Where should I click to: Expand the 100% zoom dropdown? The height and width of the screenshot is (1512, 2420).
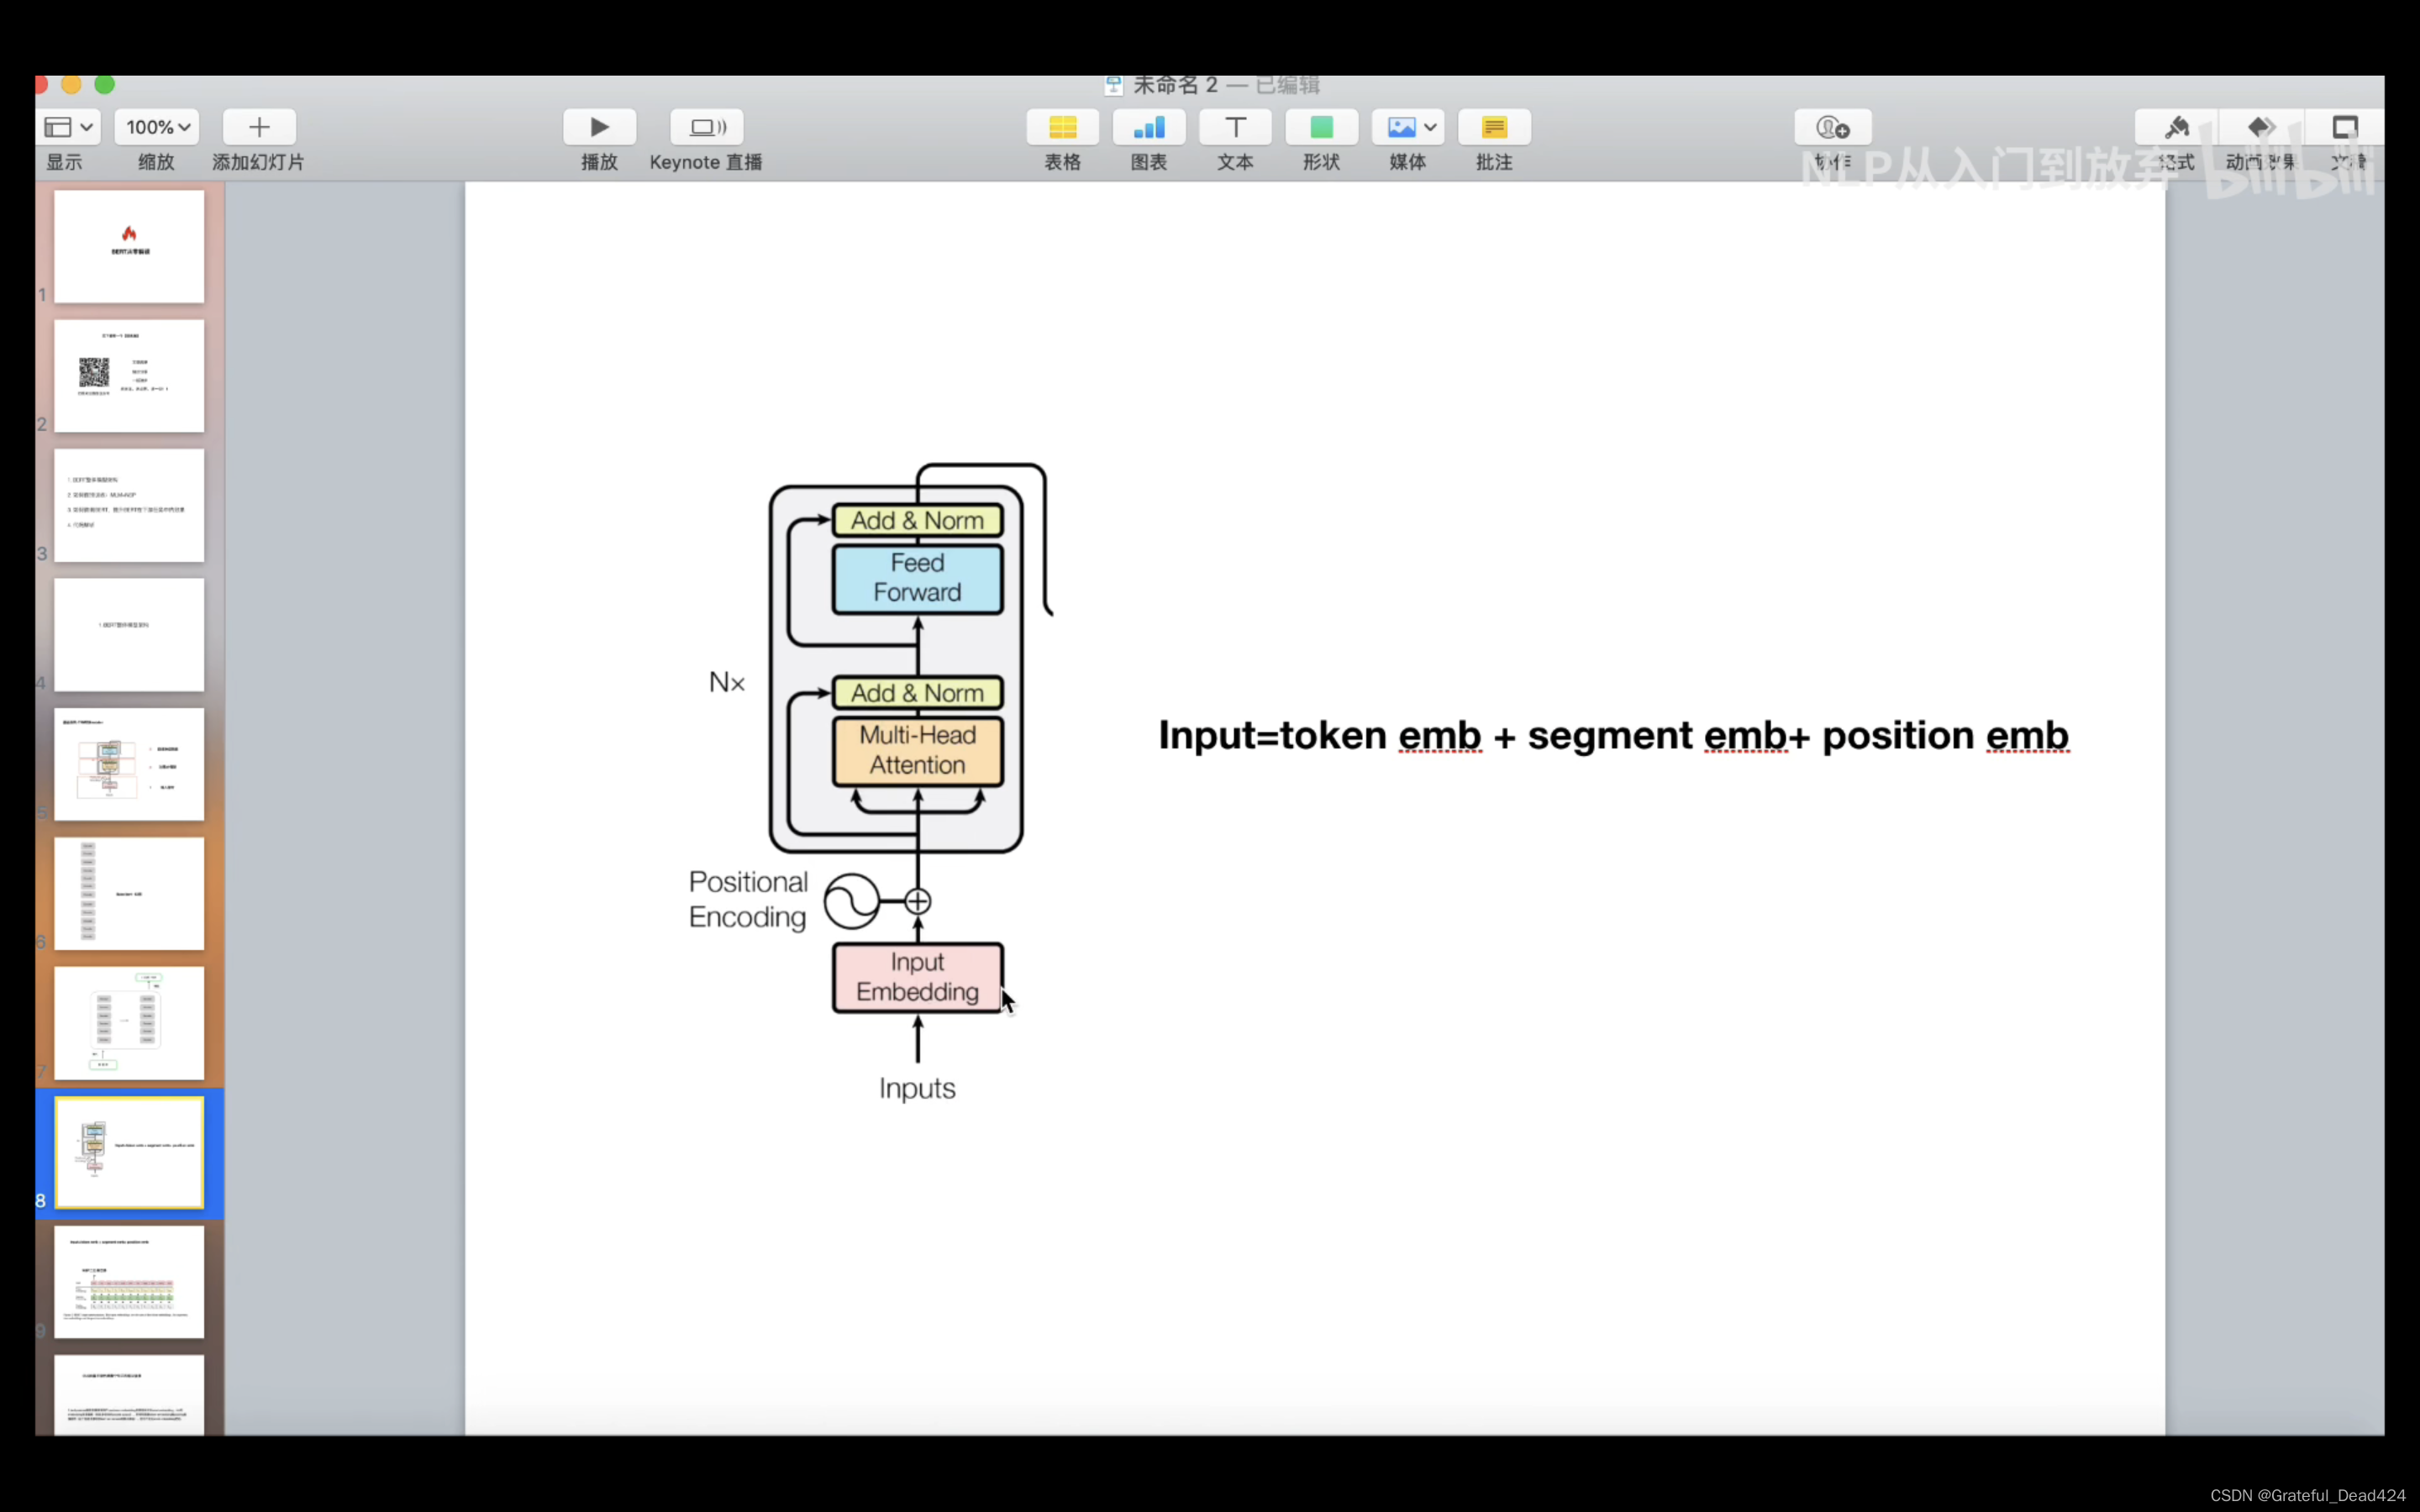(157, 127)
